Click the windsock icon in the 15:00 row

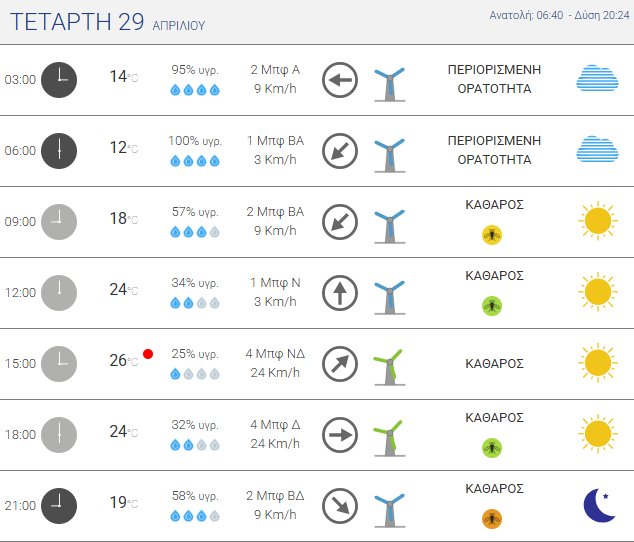coord(389,364)
